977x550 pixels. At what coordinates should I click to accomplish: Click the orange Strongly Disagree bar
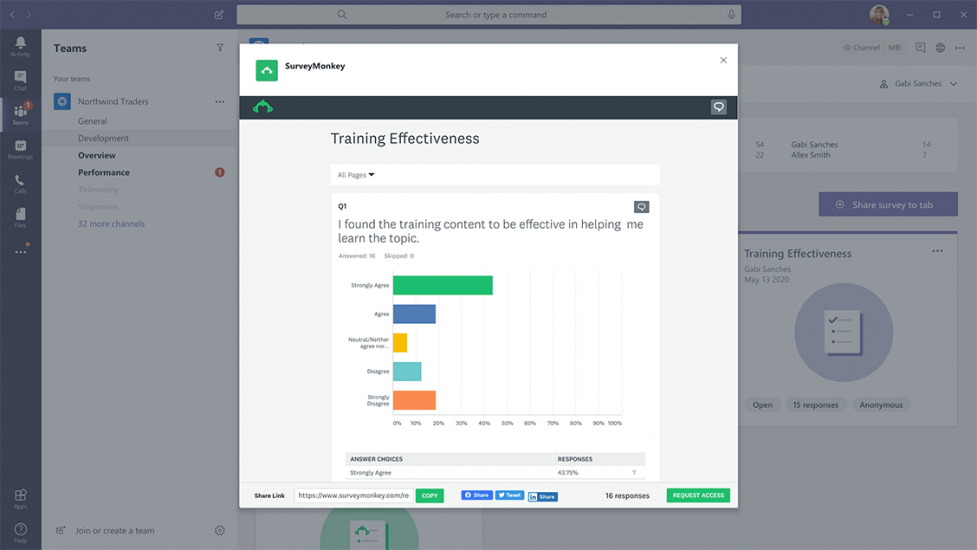pos(414,400)
